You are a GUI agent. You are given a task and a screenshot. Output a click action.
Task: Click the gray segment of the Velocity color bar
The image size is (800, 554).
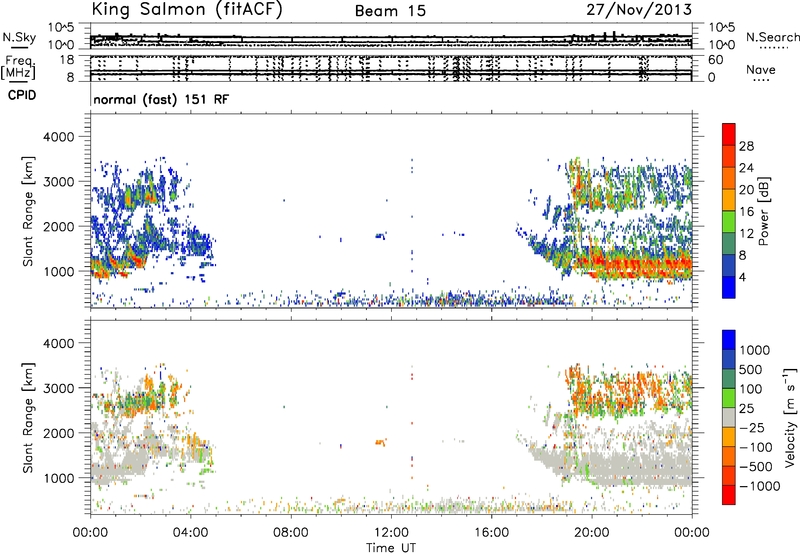pos(729,417)
